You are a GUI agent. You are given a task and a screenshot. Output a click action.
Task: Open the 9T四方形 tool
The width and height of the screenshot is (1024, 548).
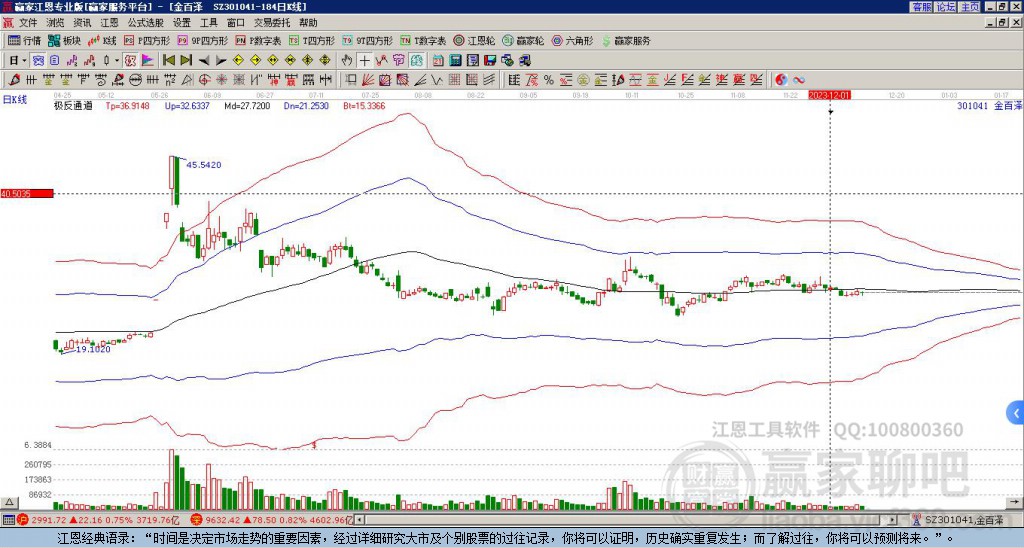368,40
